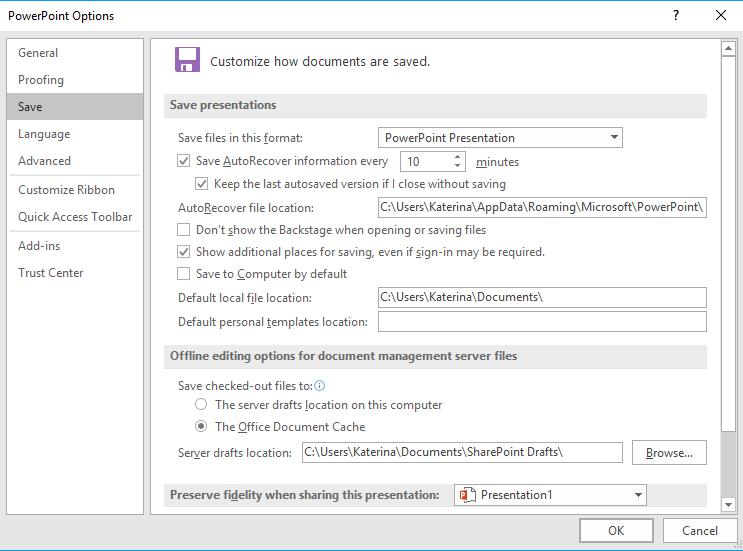Click Browse for server drafts location

[669, 453]
